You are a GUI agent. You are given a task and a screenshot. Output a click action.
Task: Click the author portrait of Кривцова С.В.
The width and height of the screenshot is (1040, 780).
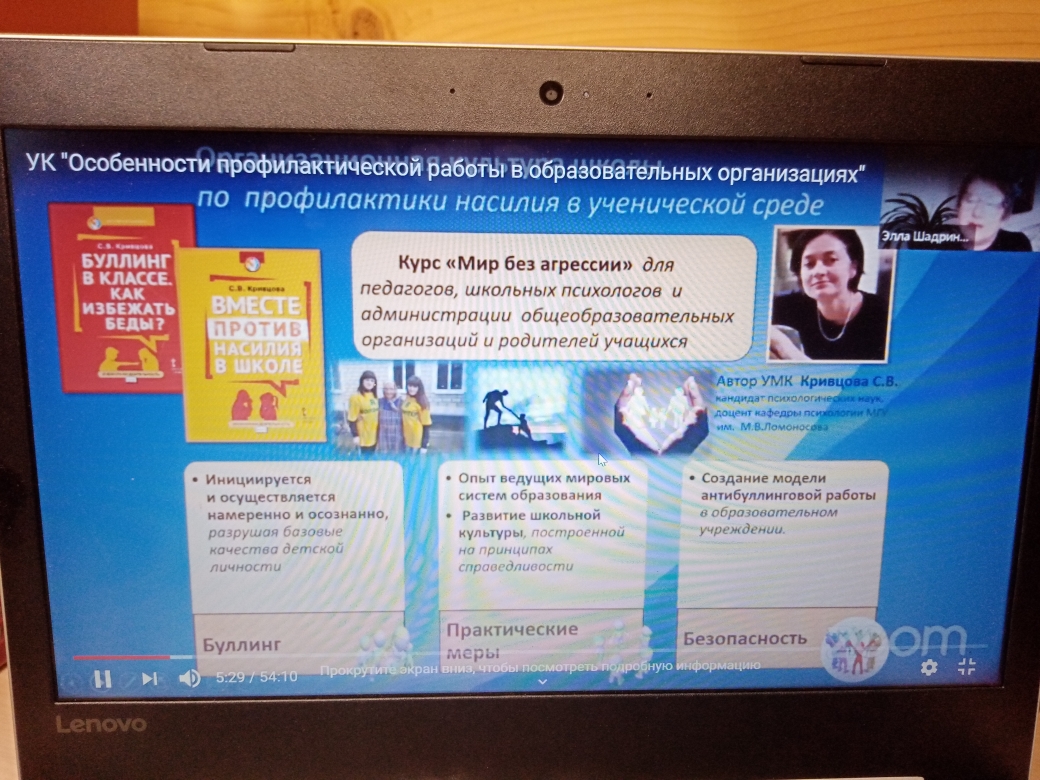point(830,292)
